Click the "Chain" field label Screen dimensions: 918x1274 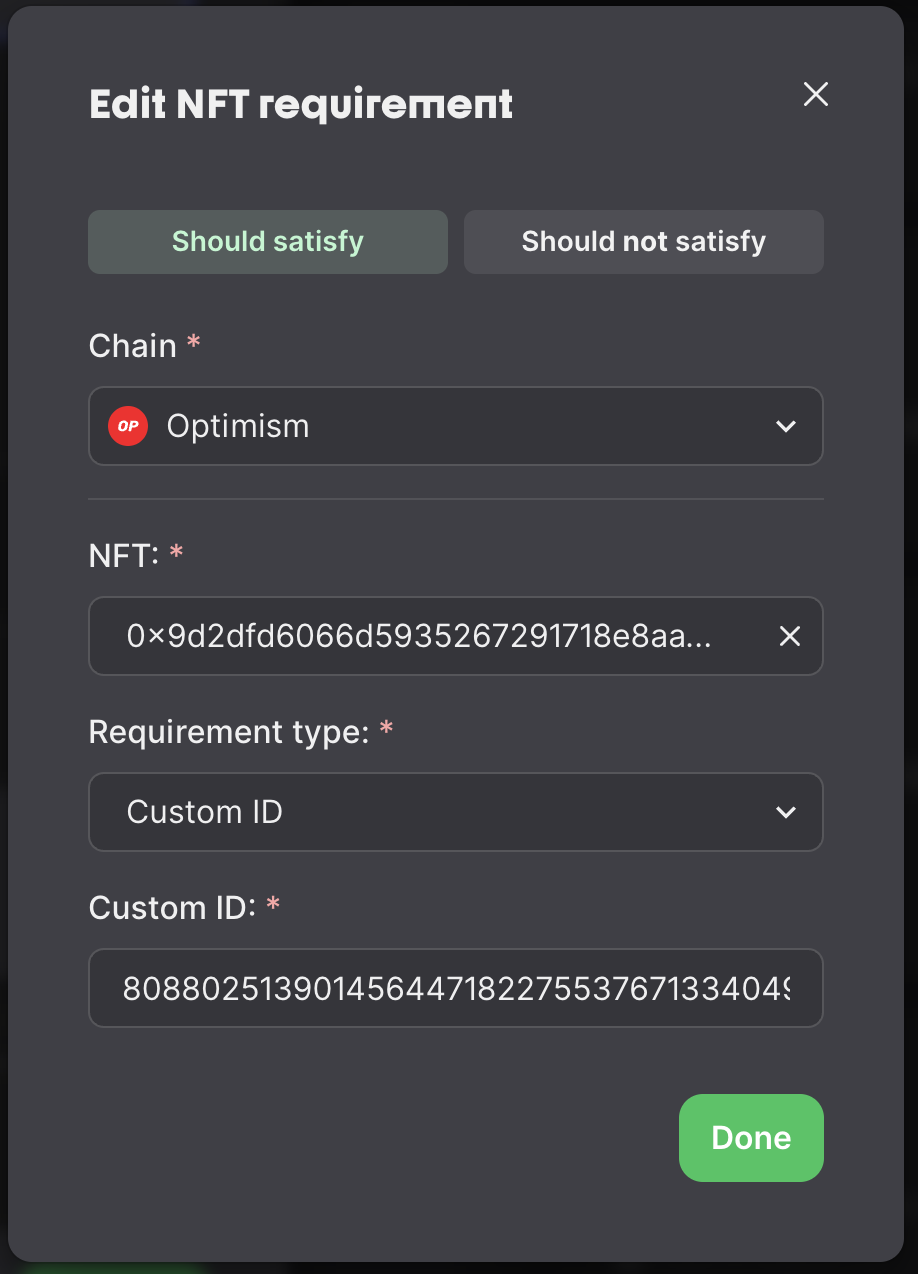pyautogui.click(x=133, y=346)
